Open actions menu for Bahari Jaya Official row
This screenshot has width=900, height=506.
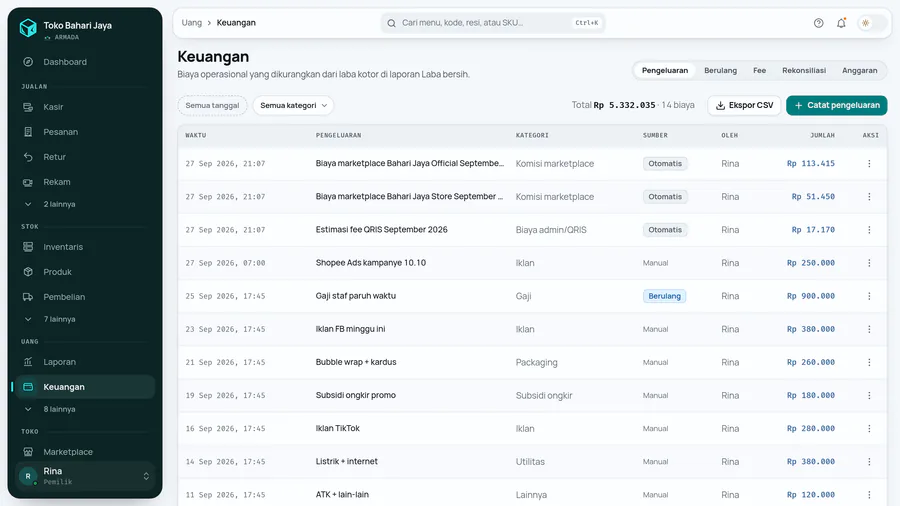pyautogui.click(x=869, y=164)
